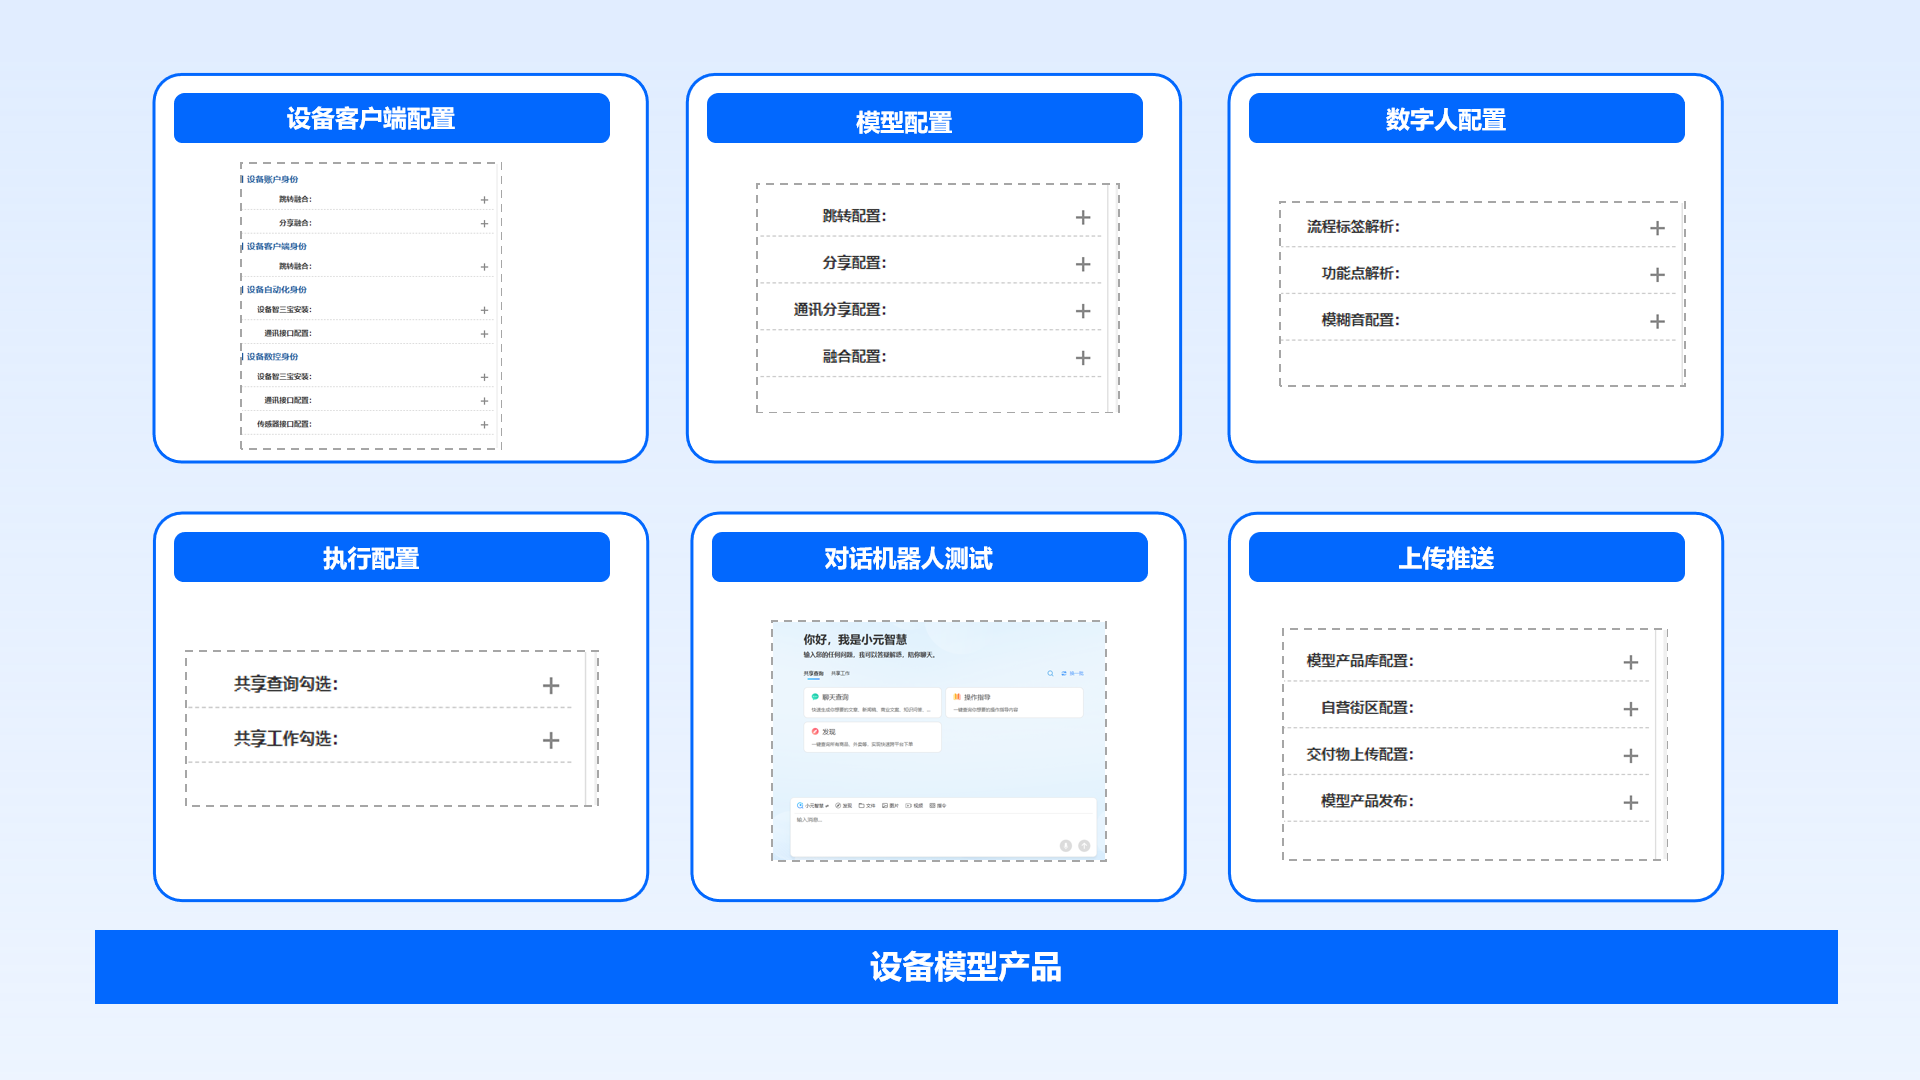Click the microphone icon in chat input
This screenshot has height=1080, width=1920.
[x=1066, y=846]
